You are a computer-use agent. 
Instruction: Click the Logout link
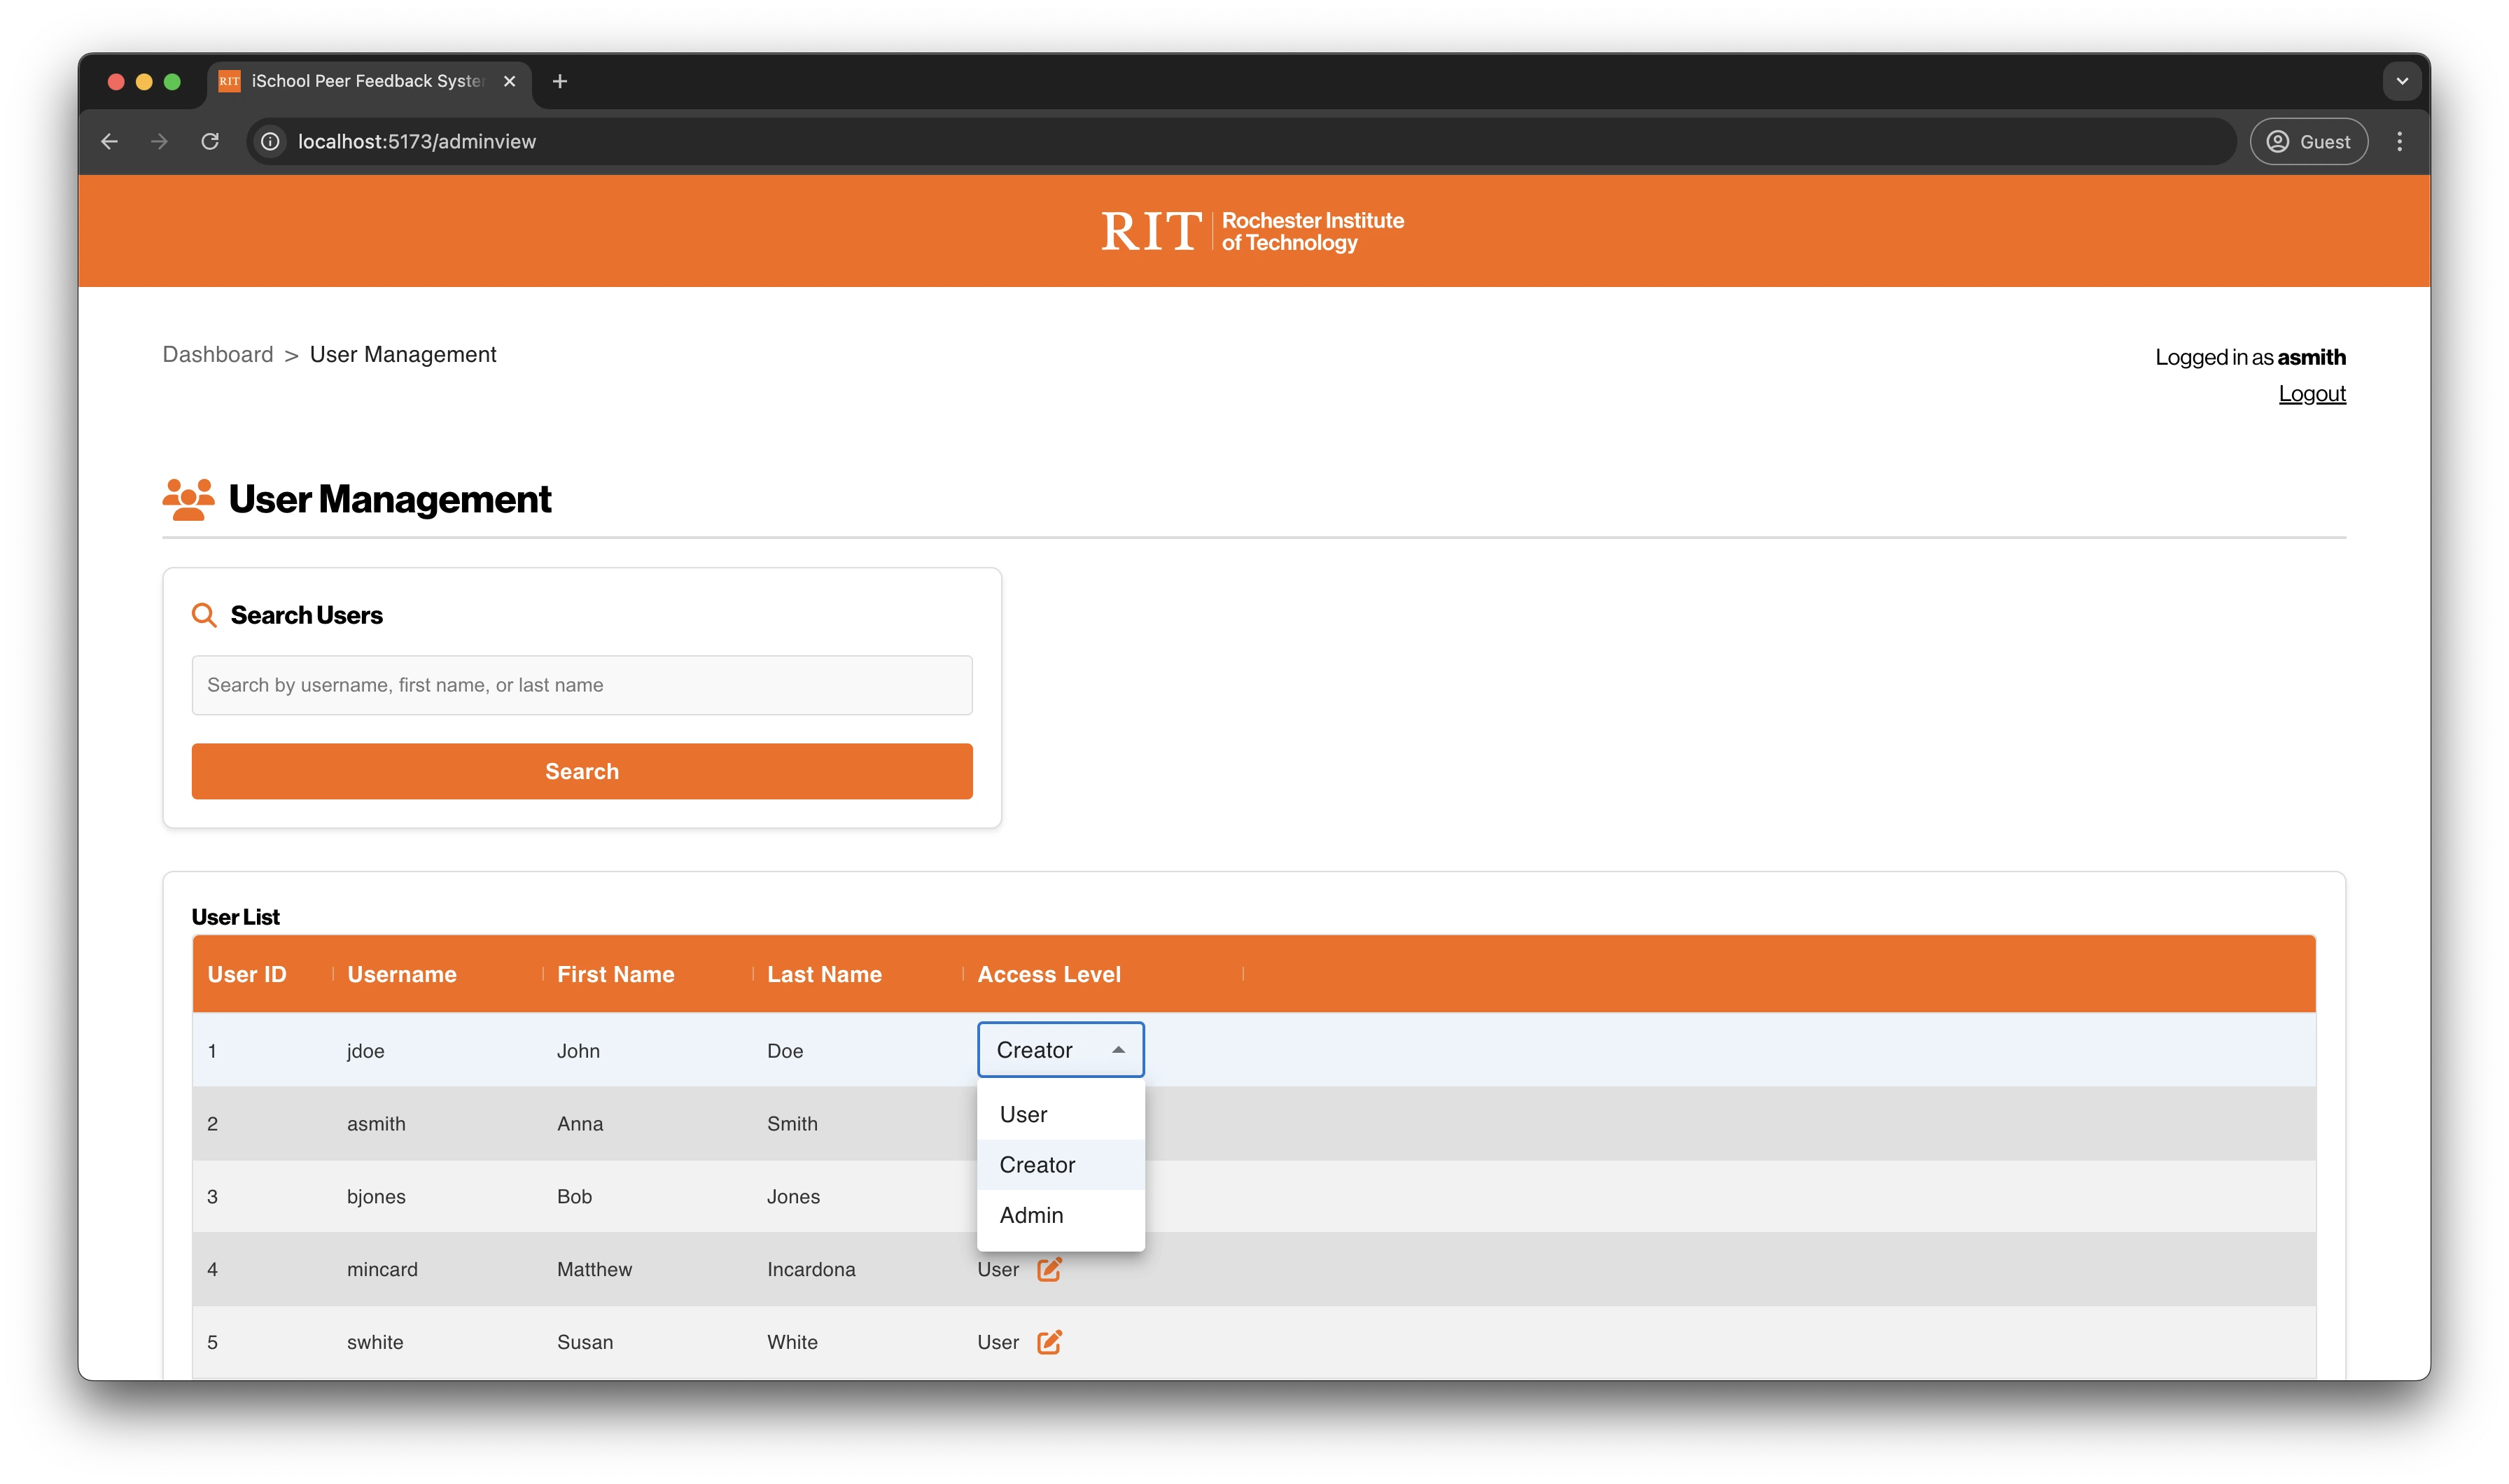tap(2311, 394)
